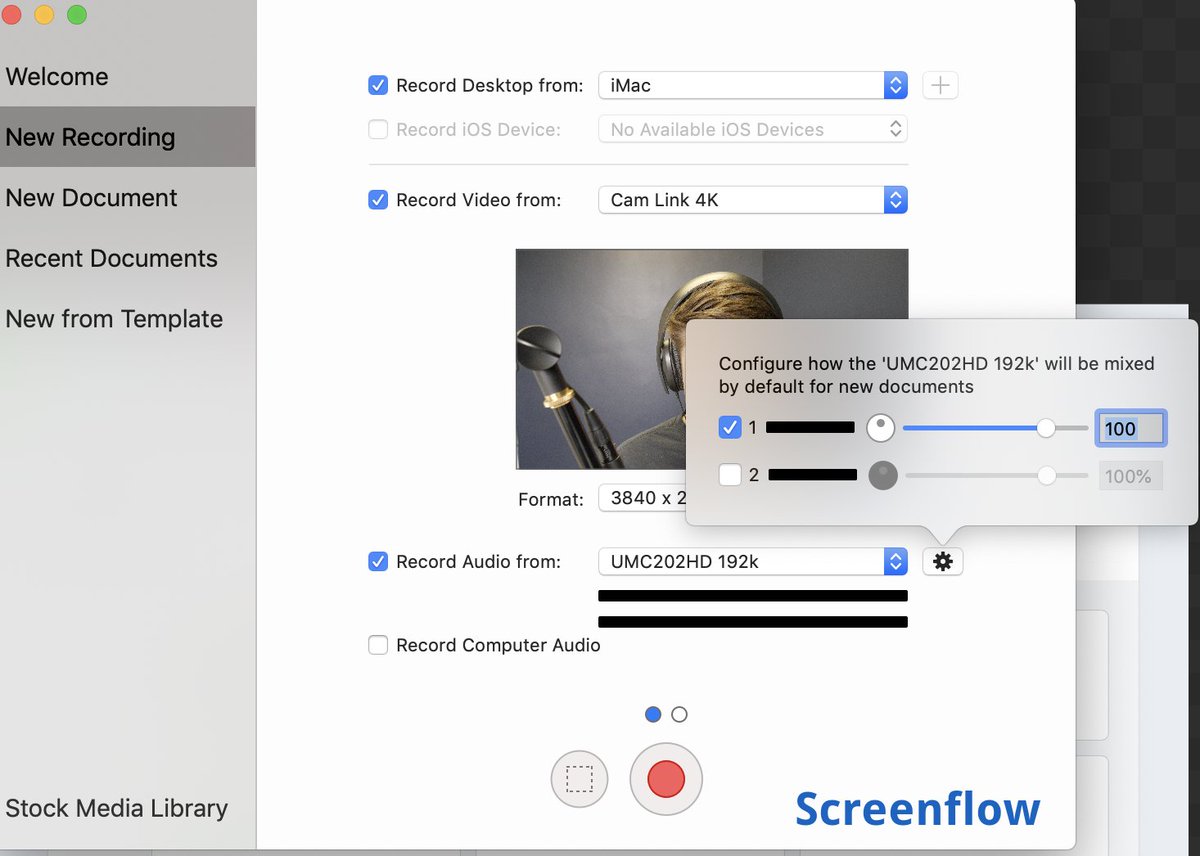Click channel 1 volume value field
The width and height of the screenshot is (1200, 856).
(x=1130, y=429)
